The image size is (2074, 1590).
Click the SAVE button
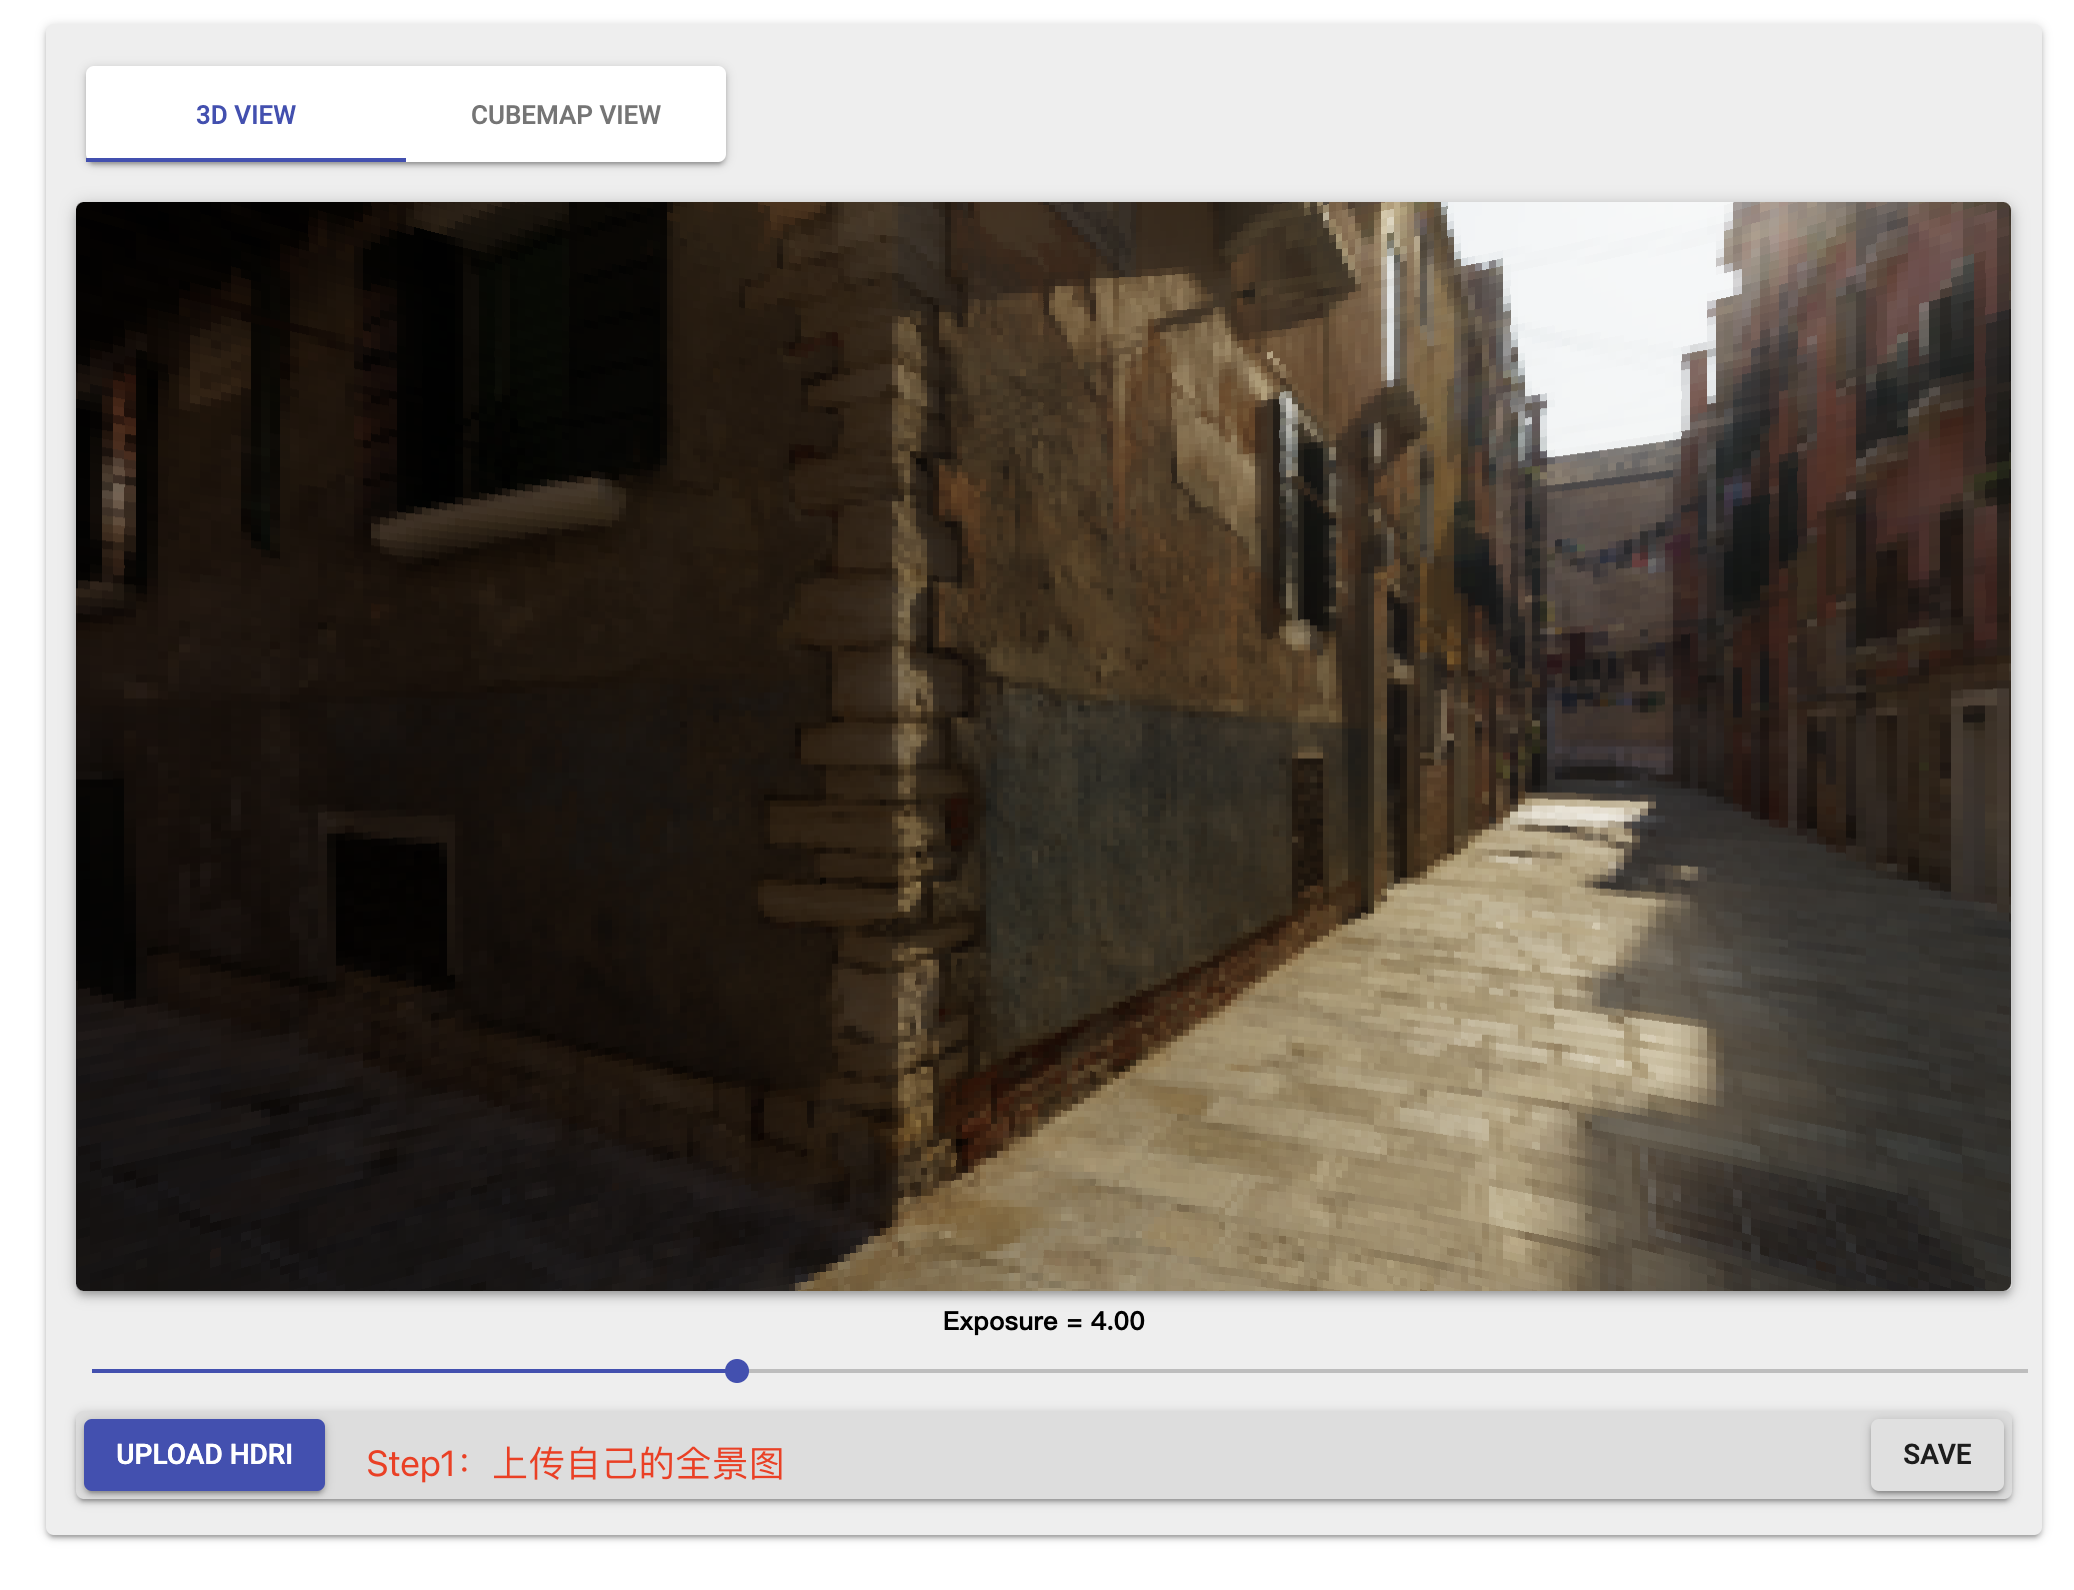click(x=1936, y=1454)
